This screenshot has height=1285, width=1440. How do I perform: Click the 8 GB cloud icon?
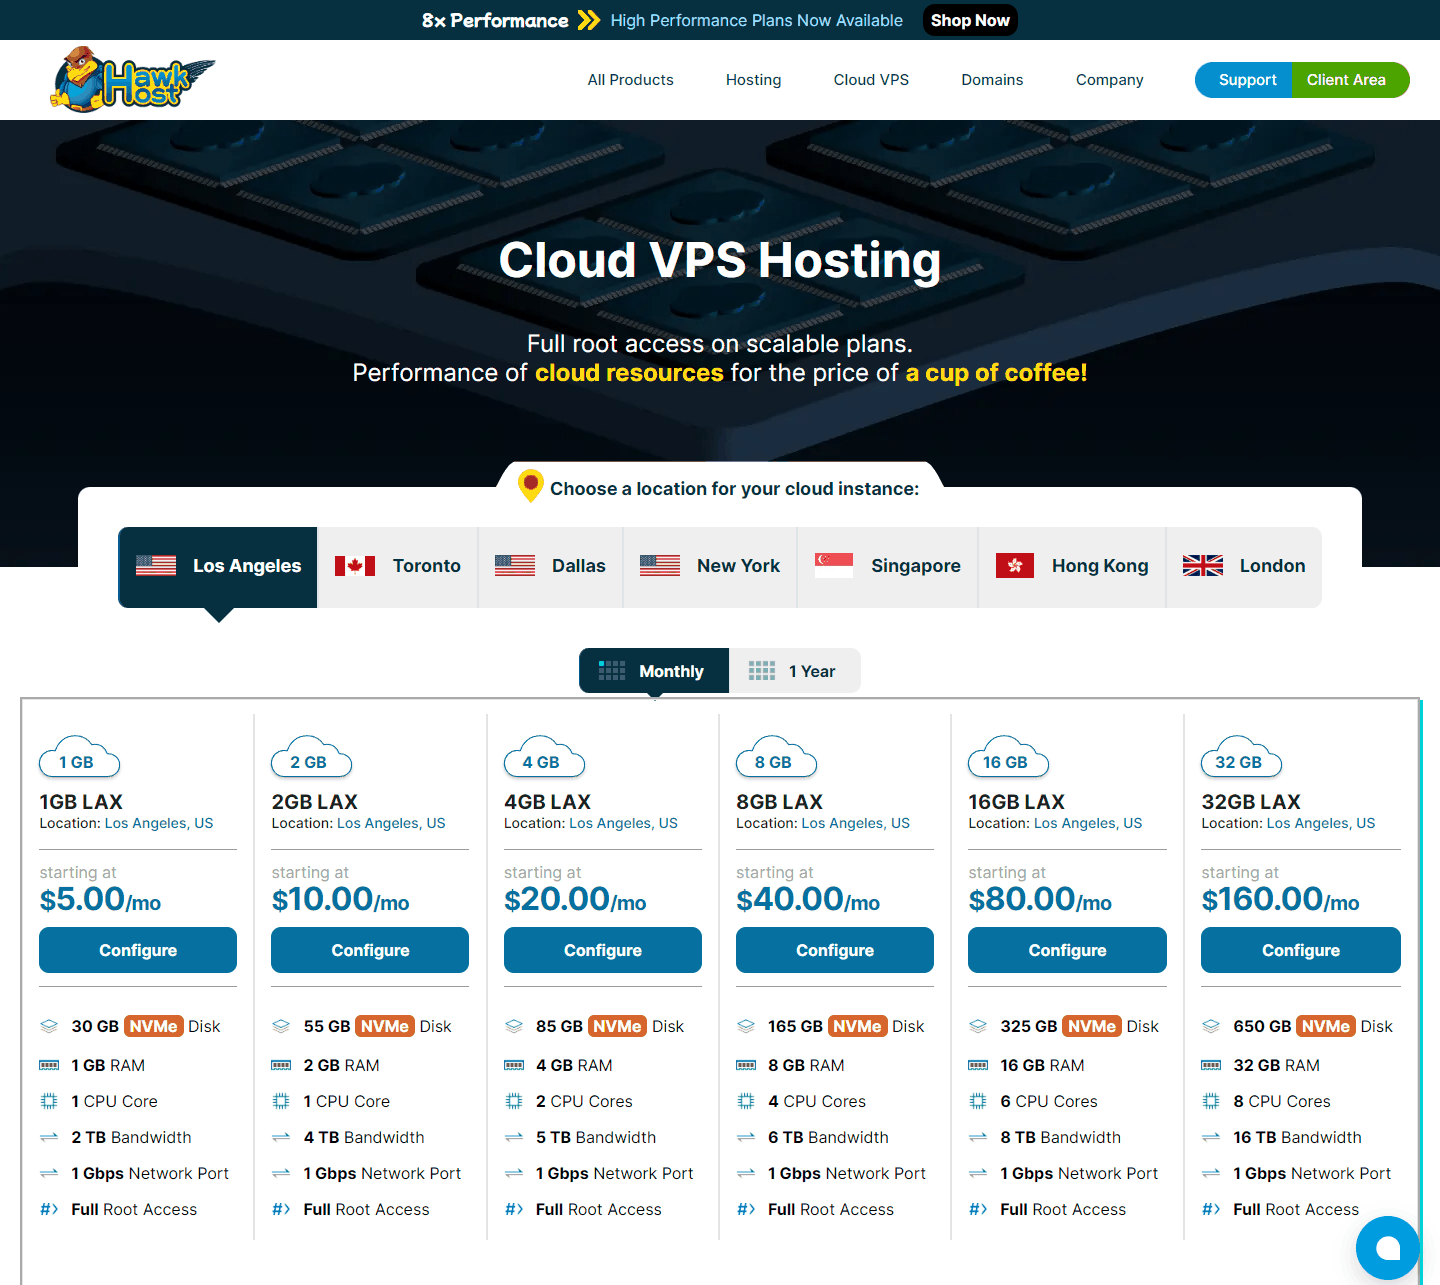pos(775,758)
